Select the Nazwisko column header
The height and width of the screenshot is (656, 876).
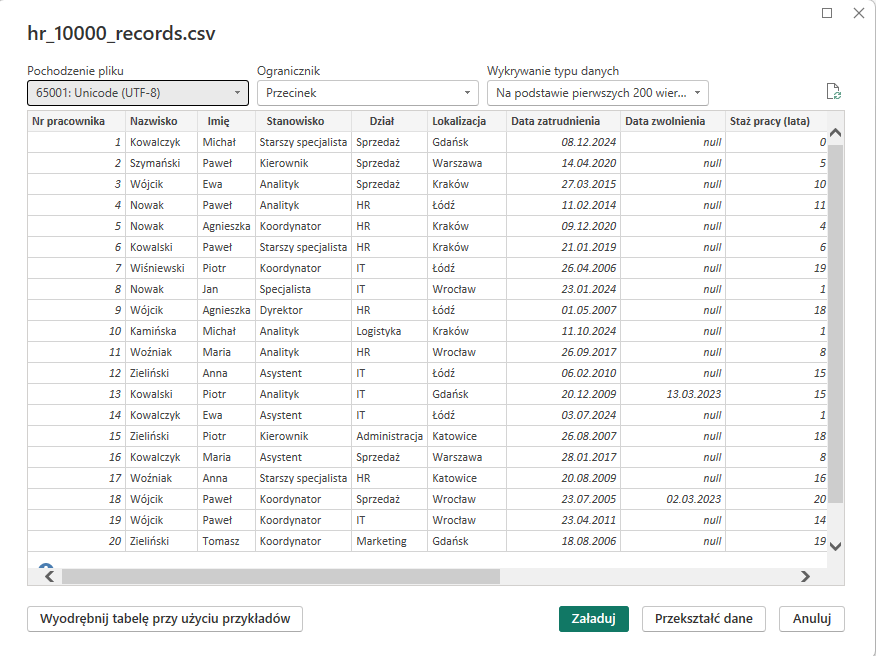(x=153, y=121)
